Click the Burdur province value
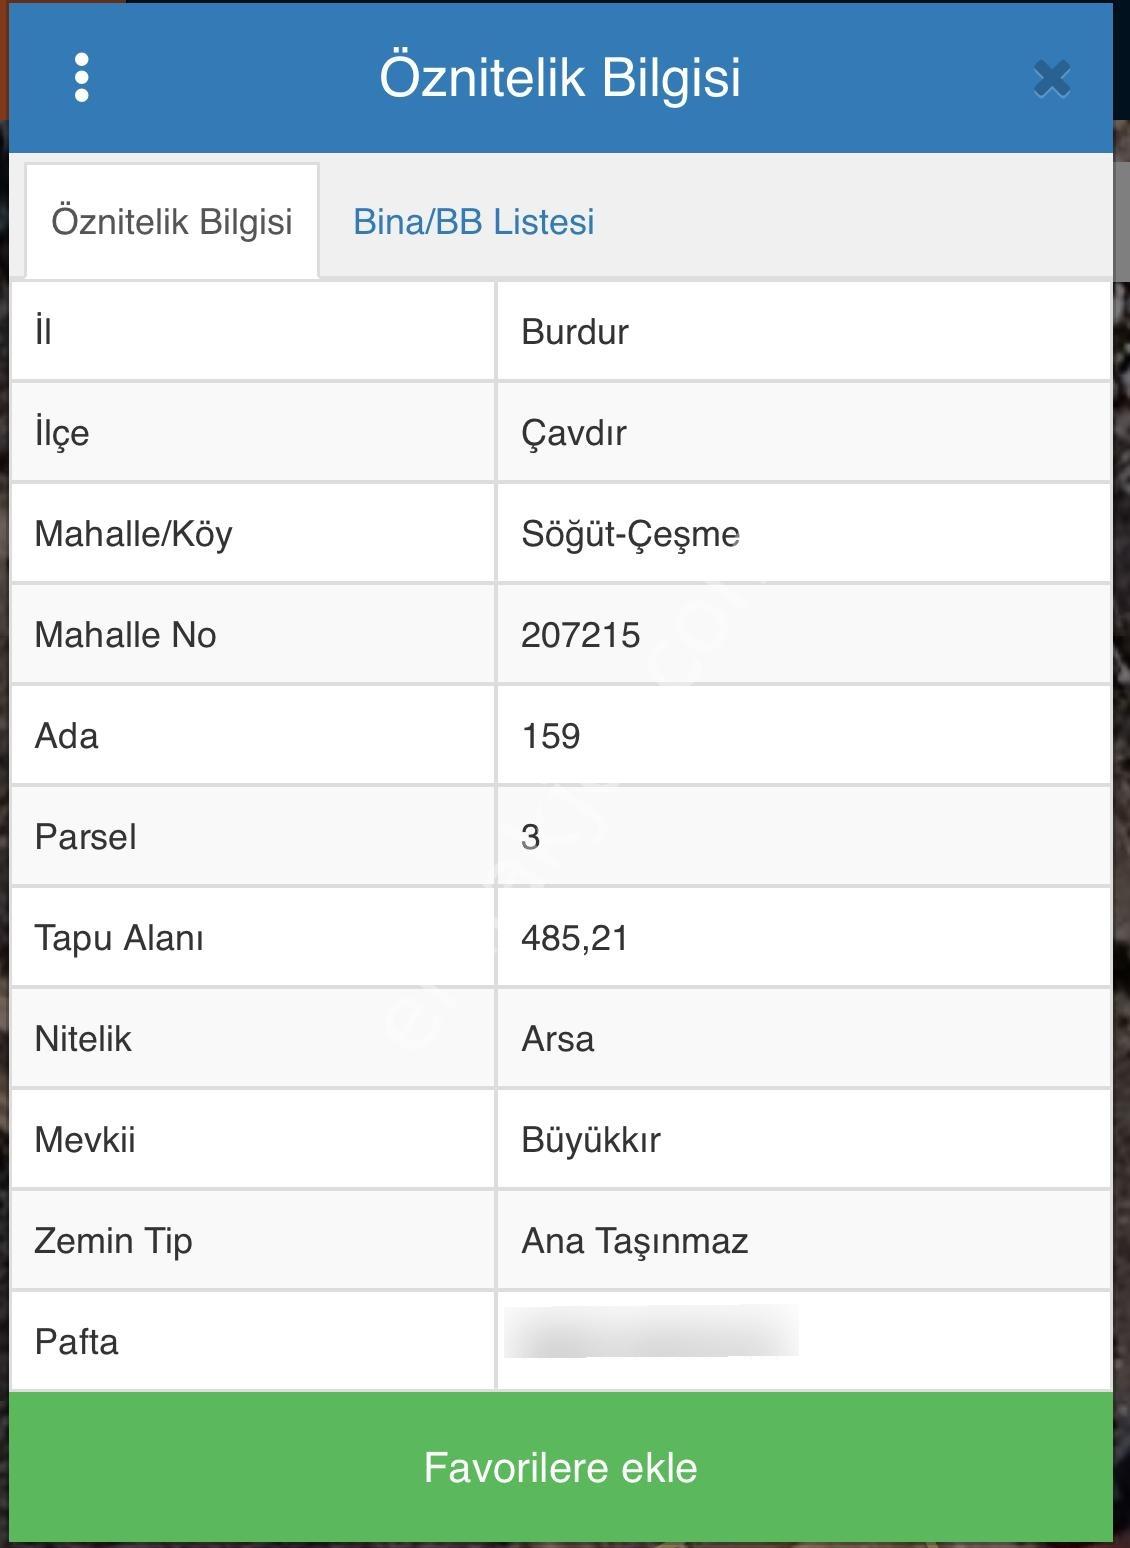 click(x=575, y=332)
